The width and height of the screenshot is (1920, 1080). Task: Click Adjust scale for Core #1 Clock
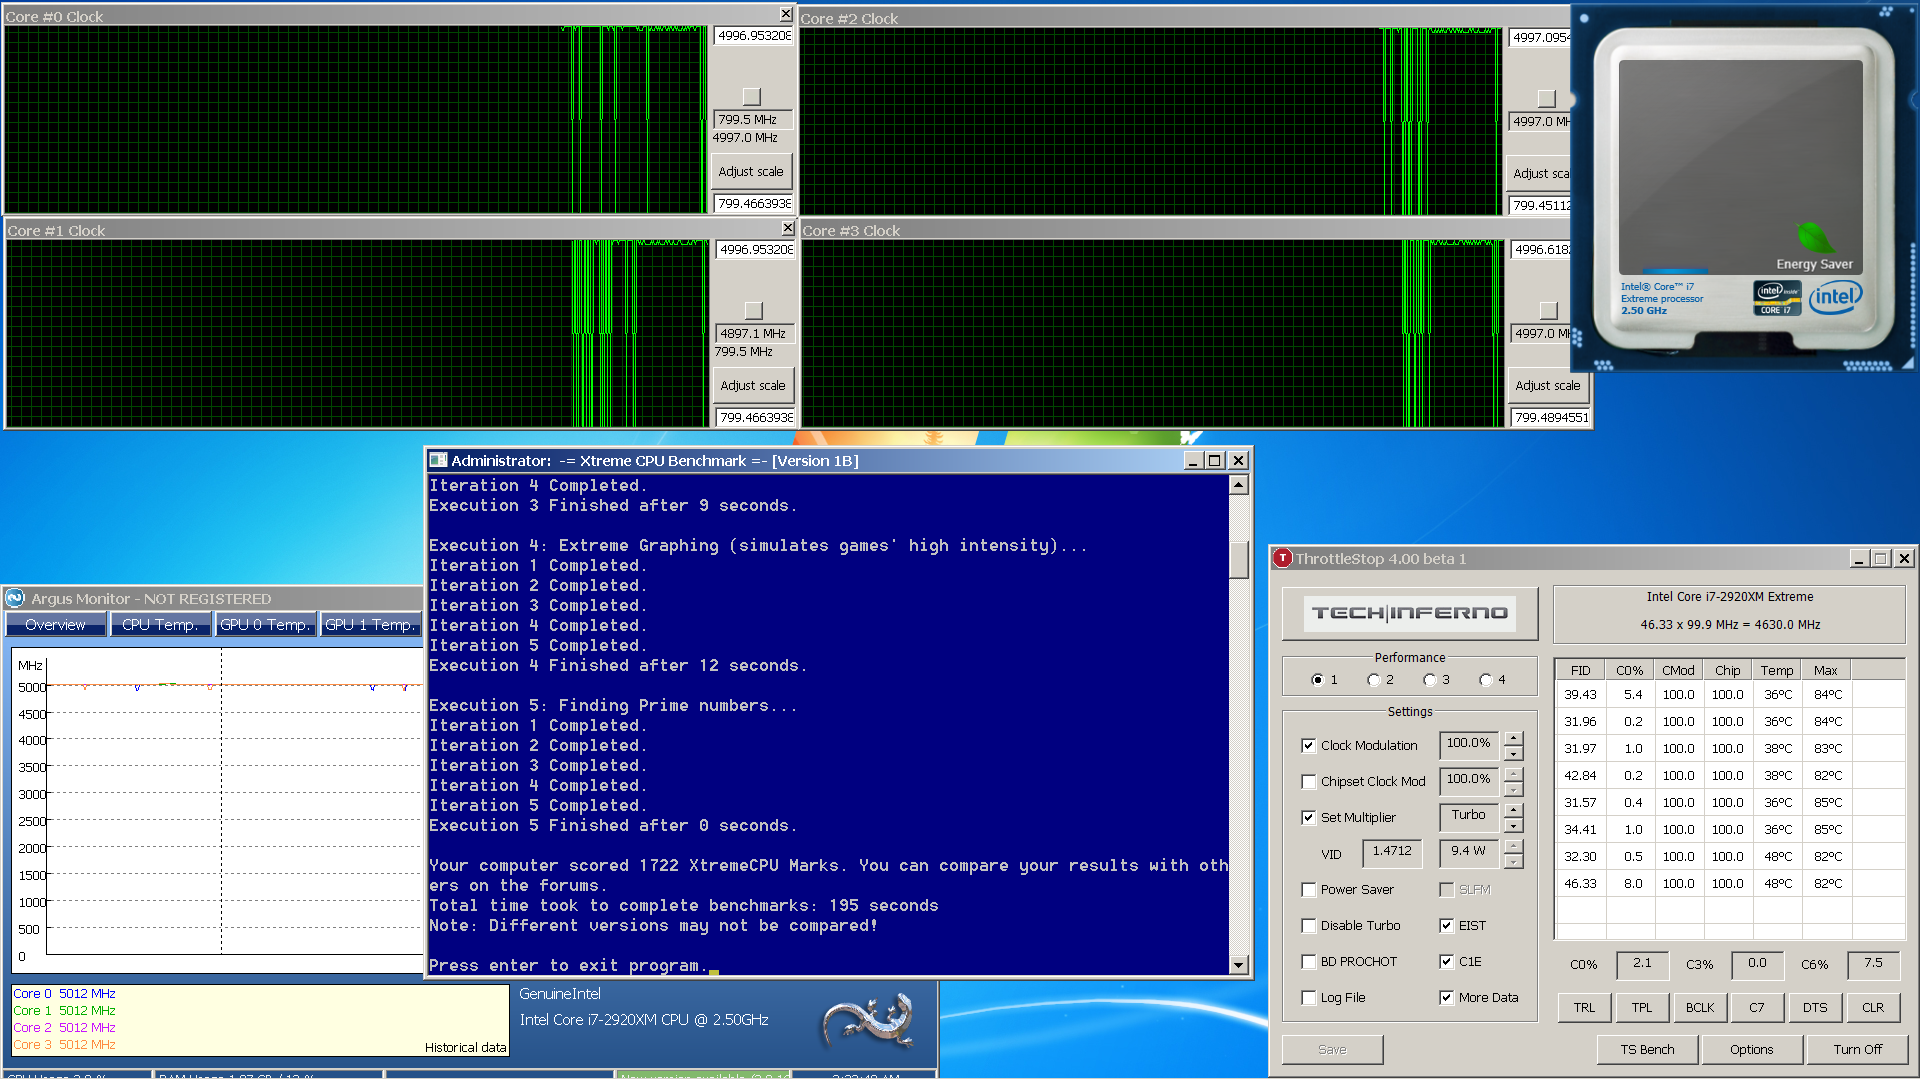pyautogui.click(x=753, y=386)
